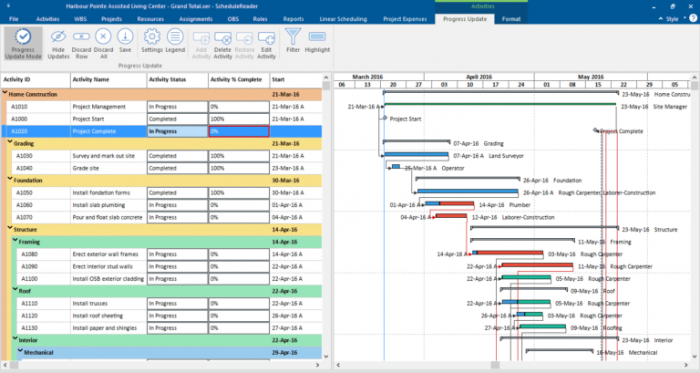Click the Hide Updates eye icon

[x=58, y=37]
